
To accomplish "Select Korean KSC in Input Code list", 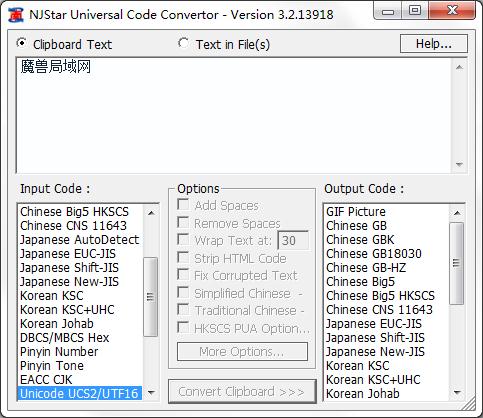I will (x=81, y=296).
